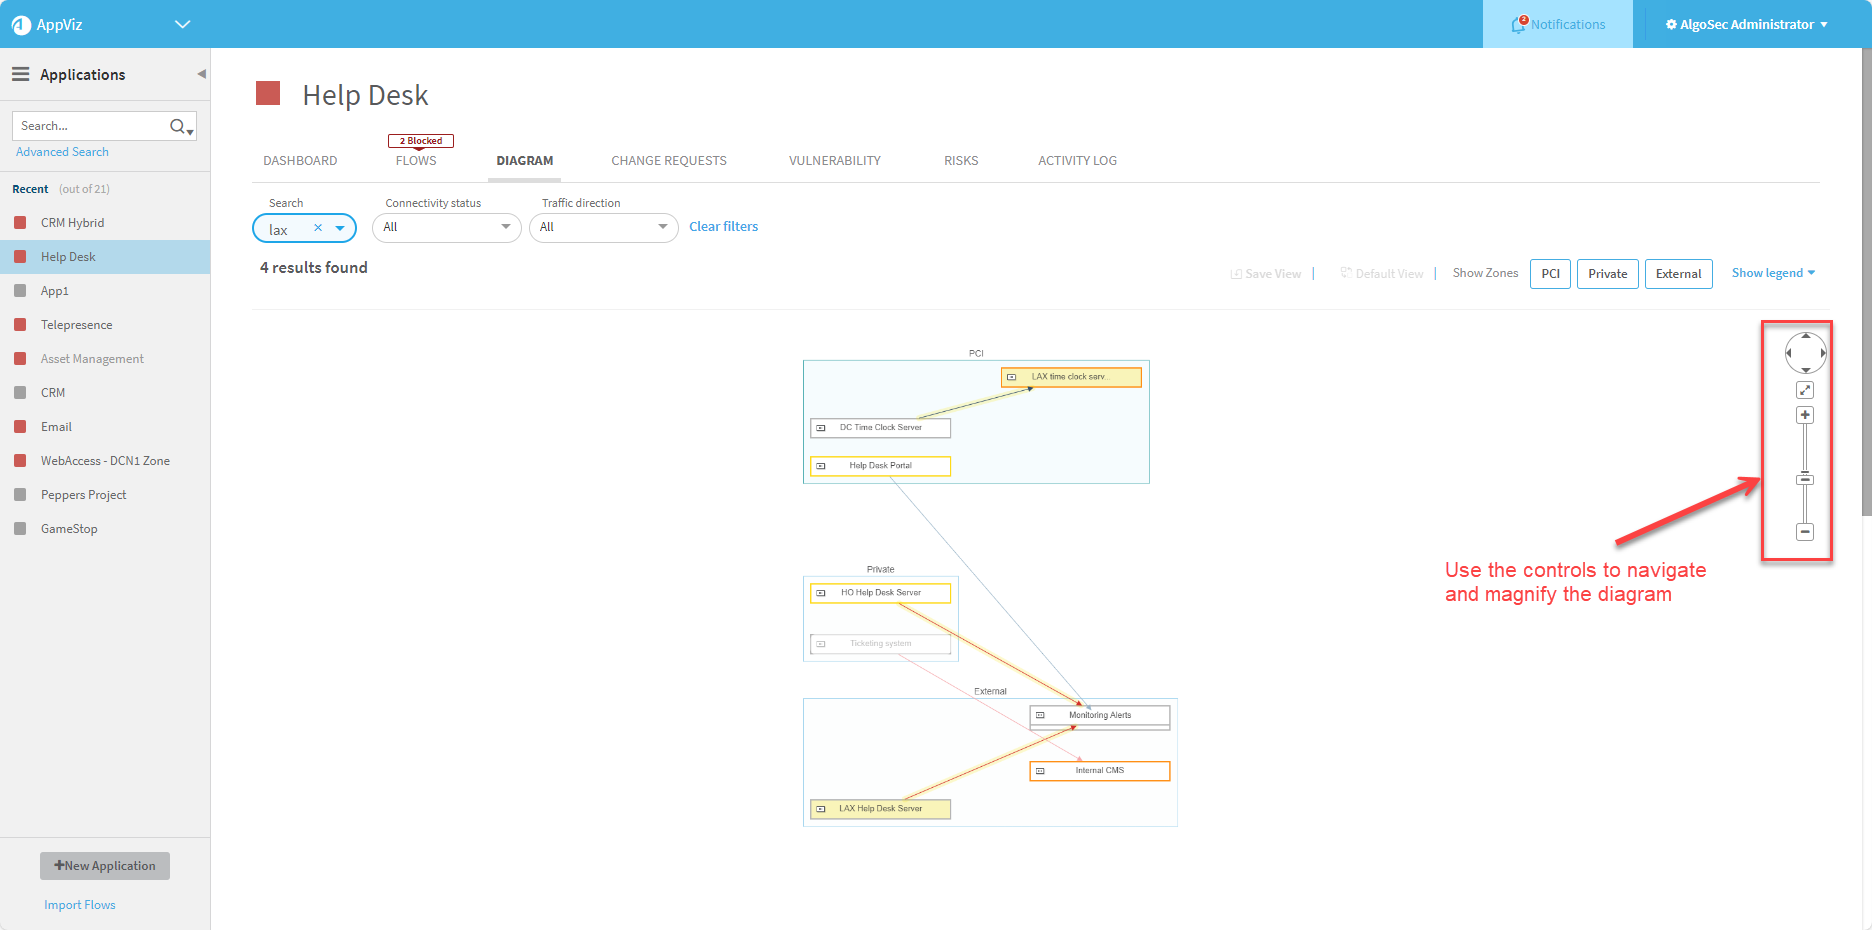The image size is (1872, 930).
Task: Click the sidebar search magnifier icon
Action: 178,126
